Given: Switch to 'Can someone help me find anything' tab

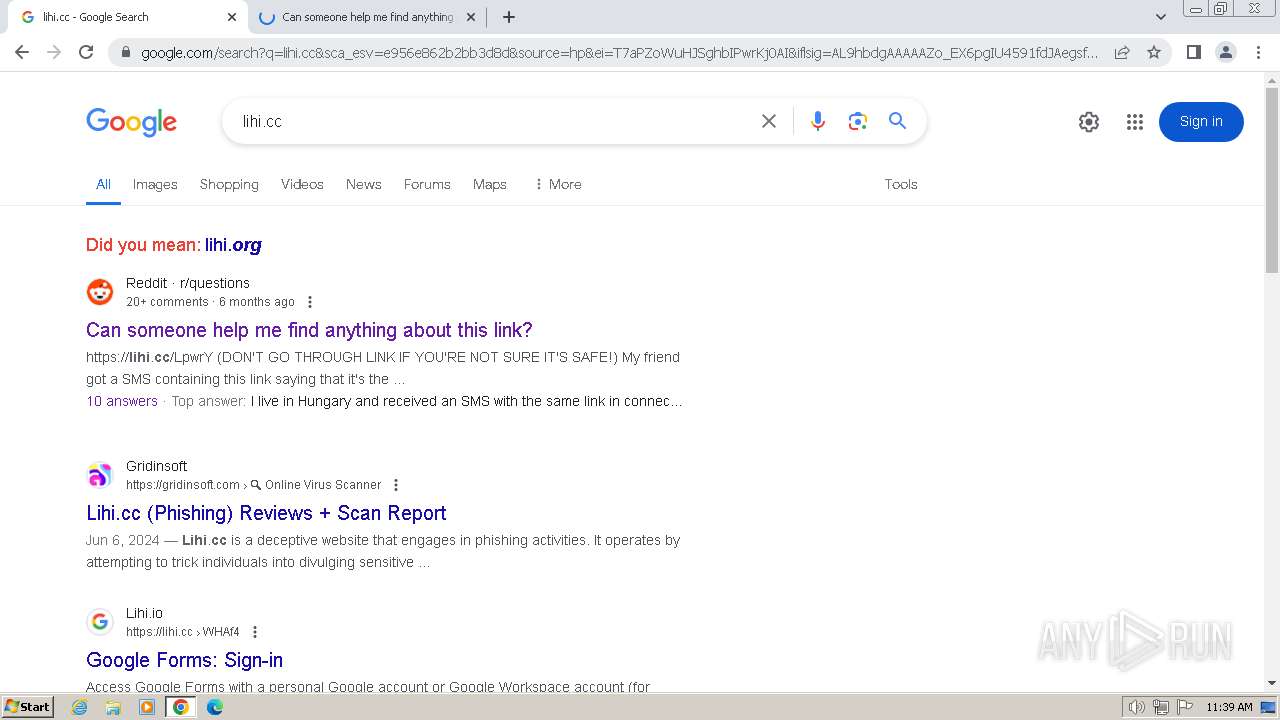Looking at the screenshot, I should coord(366,17).
